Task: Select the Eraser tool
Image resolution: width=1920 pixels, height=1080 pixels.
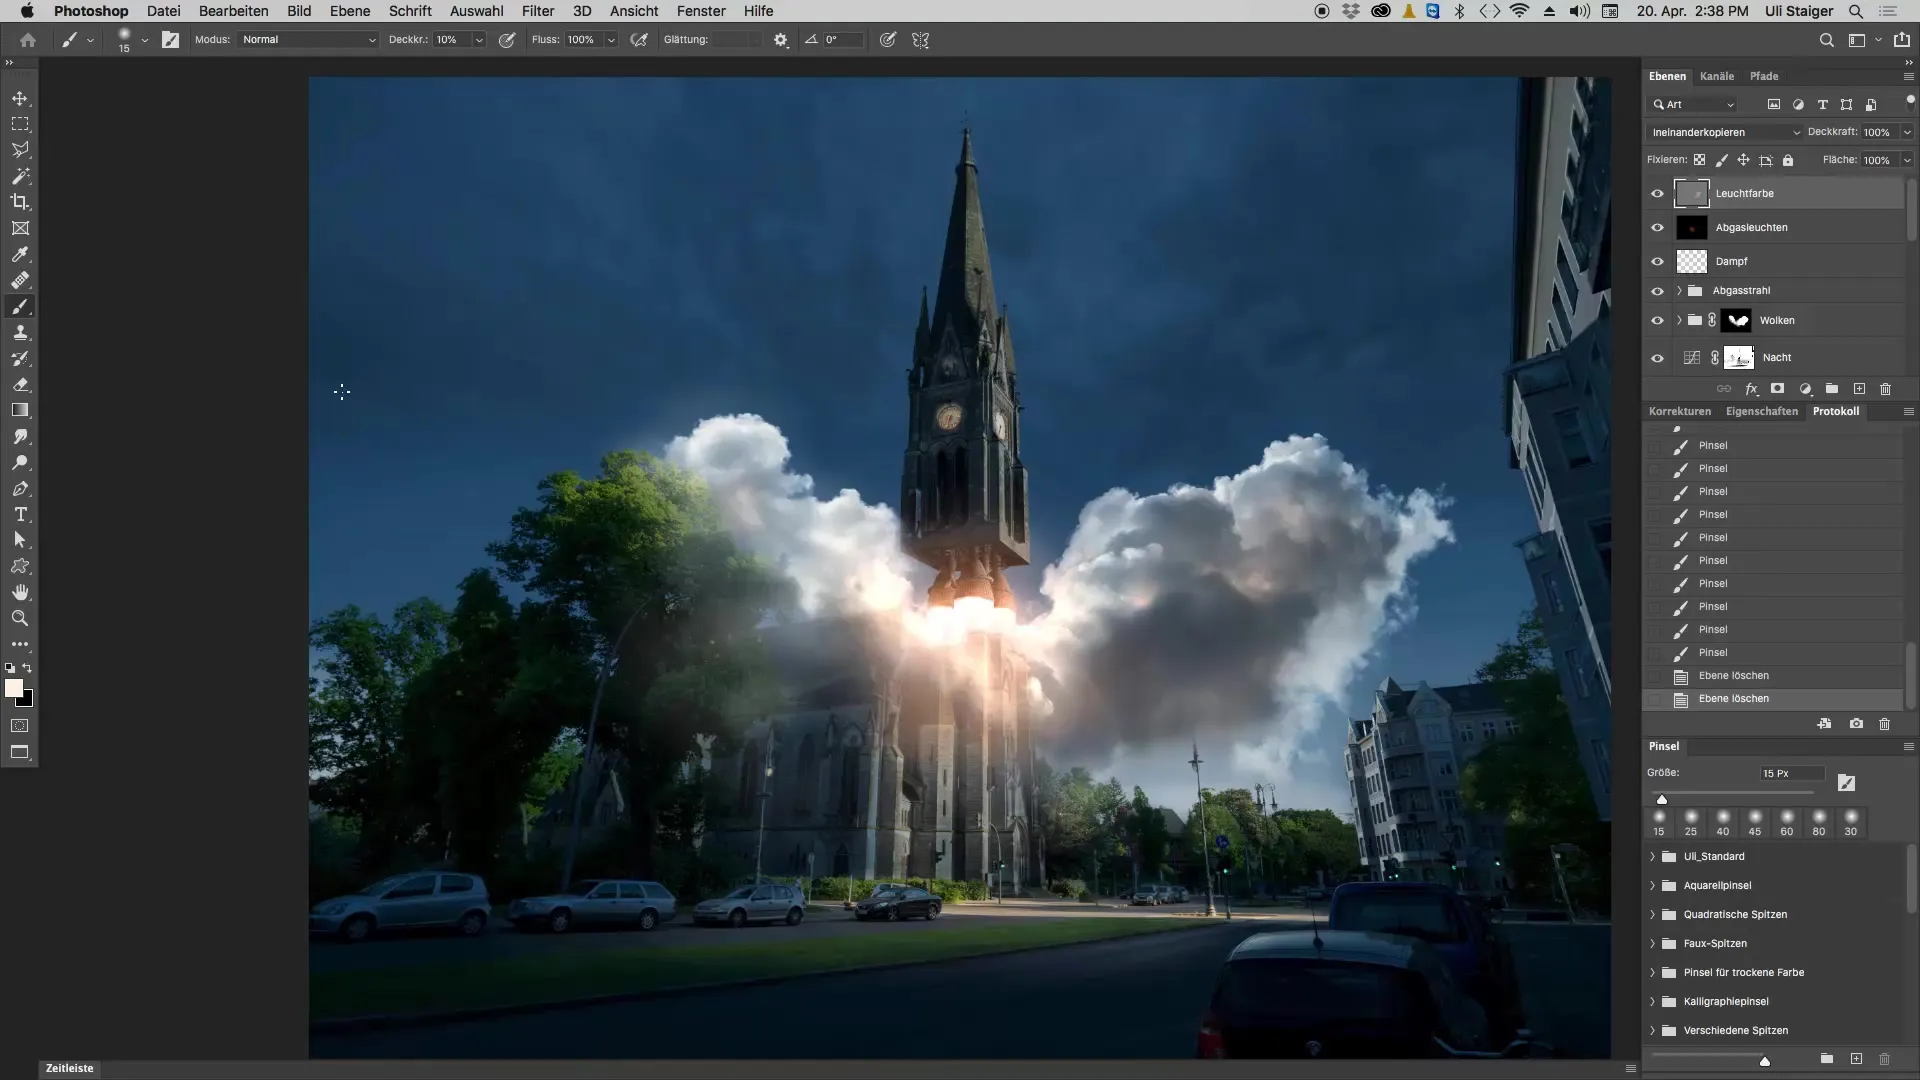Action: pyautogui.click(x=20, y=384)
